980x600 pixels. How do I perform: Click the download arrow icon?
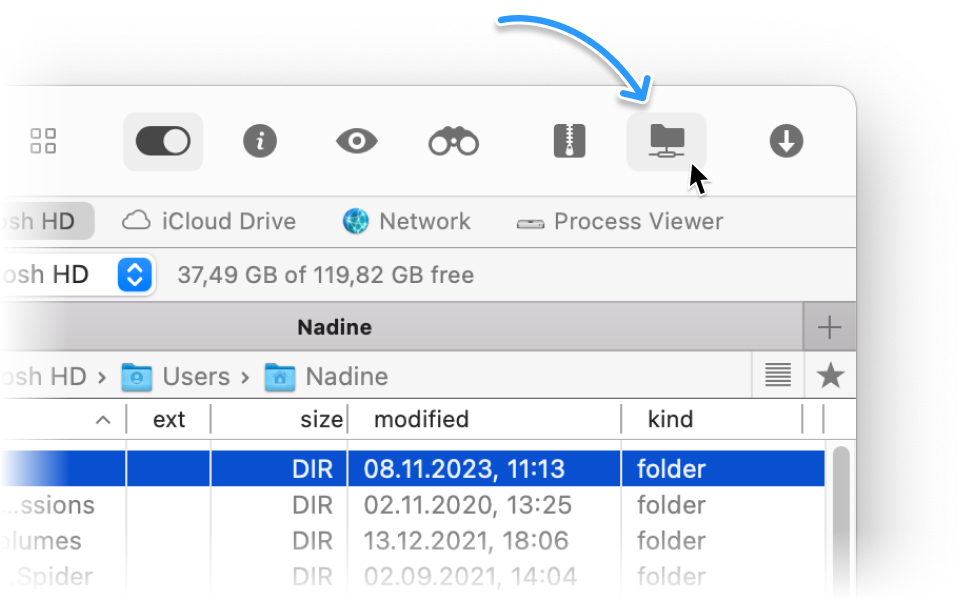[786, 142]
